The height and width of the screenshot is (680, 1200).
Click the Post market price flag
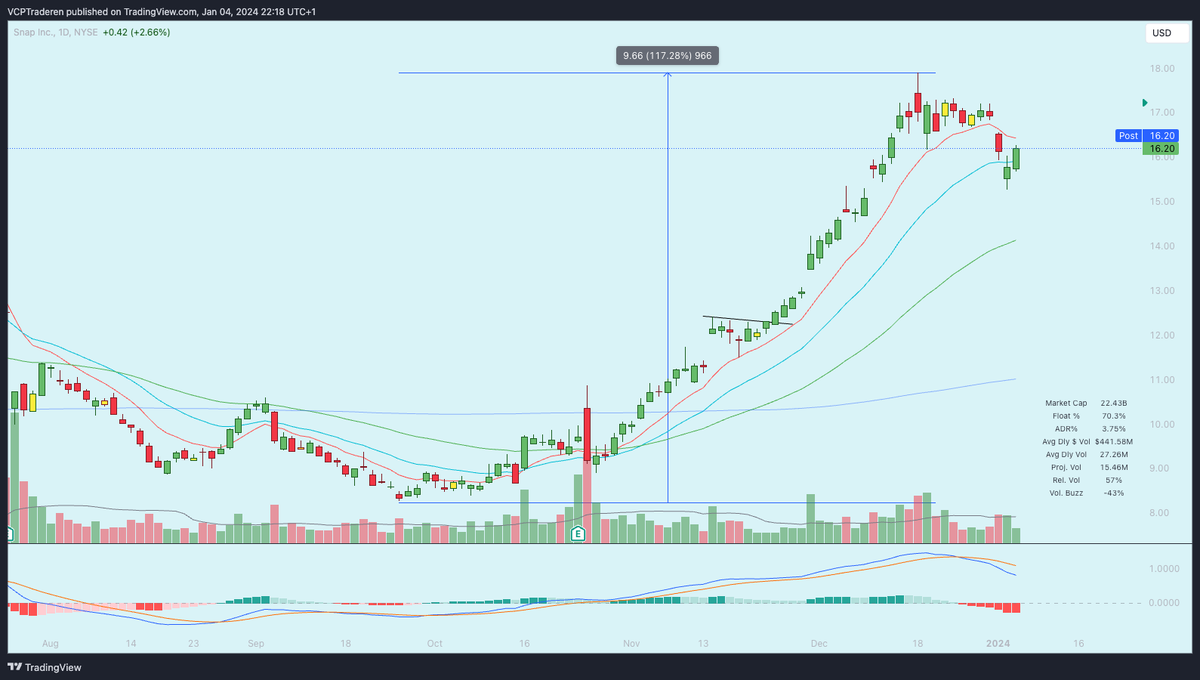coord(1128,135)
